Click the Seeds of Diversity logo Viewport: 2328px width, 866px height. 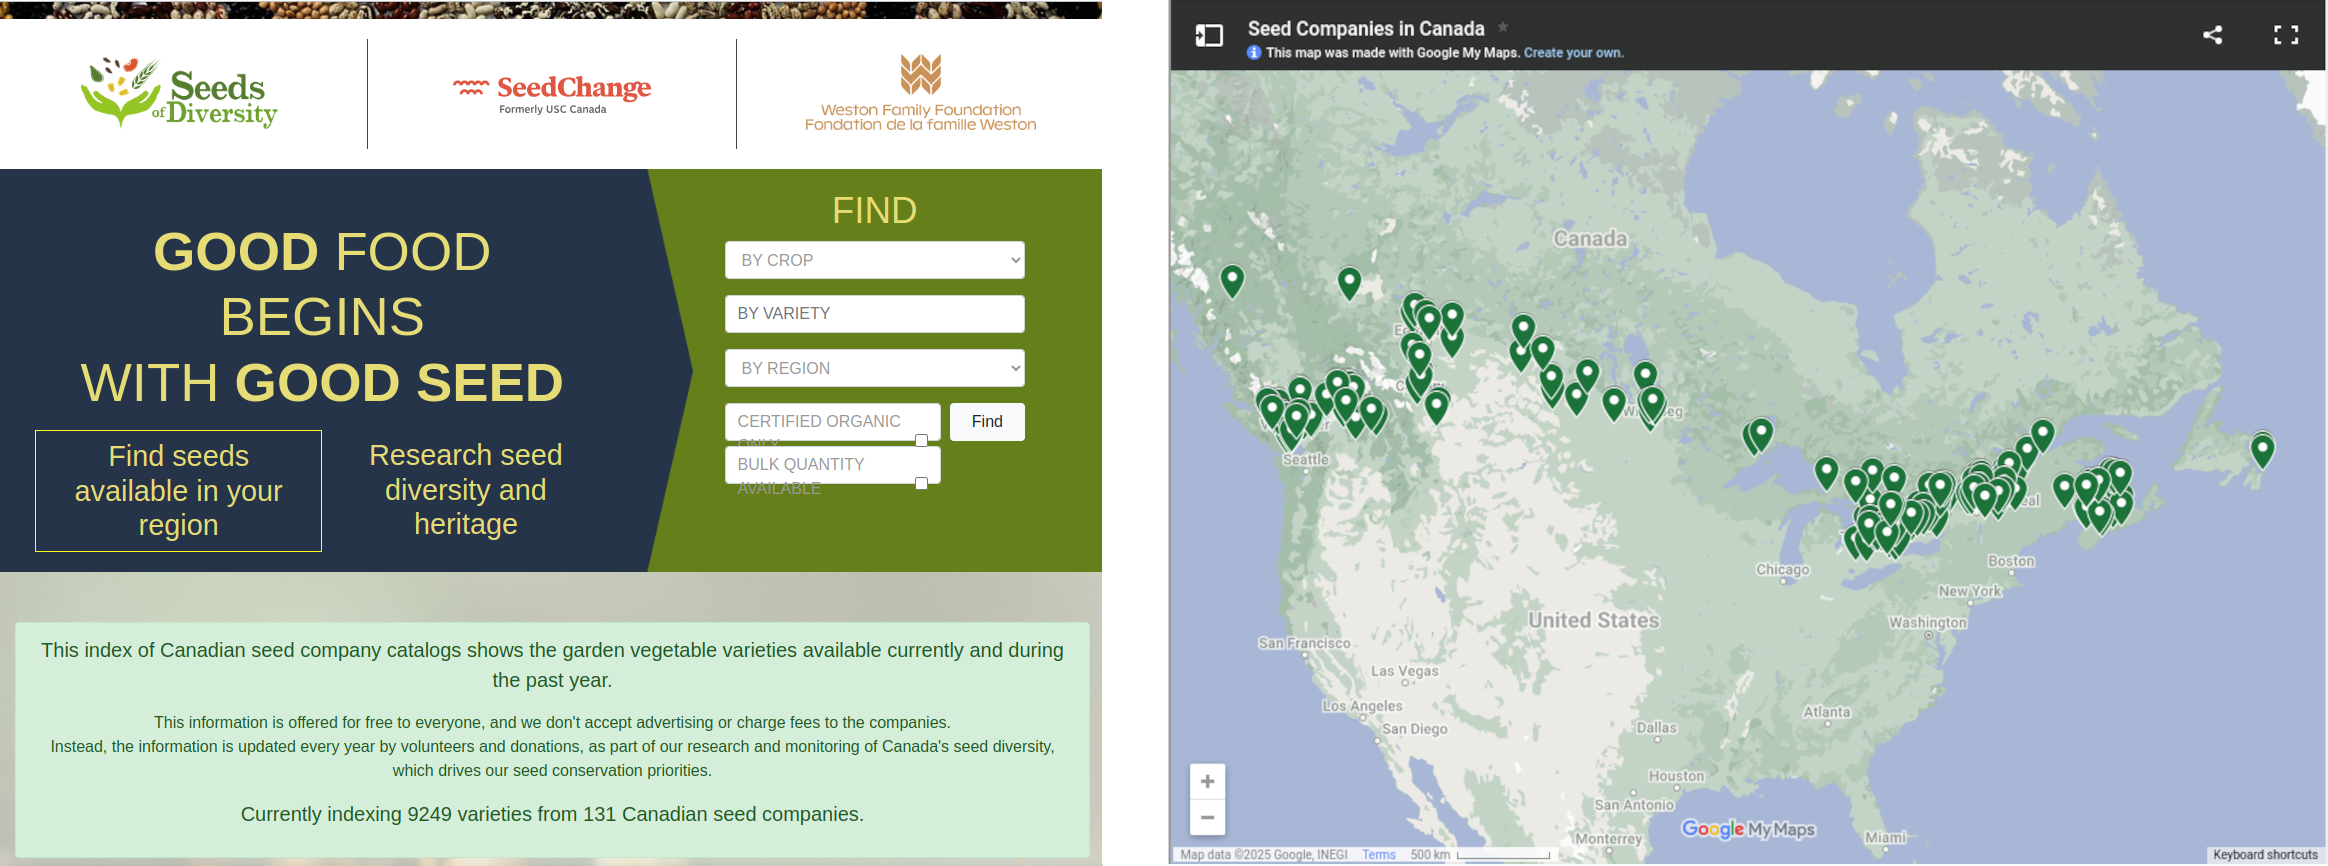[x=180, y=93]
